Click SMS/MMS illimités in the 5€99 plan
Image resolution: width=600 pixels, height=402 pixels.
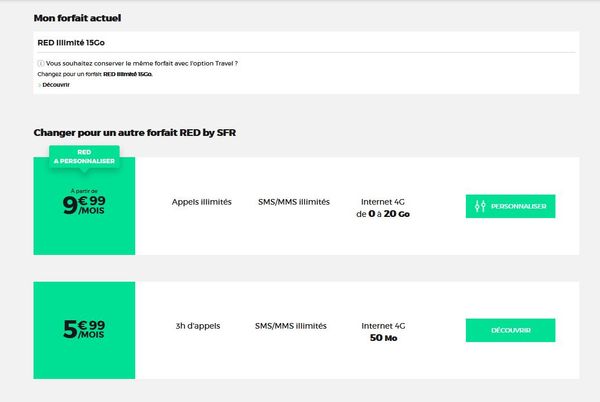click(292, 325)
